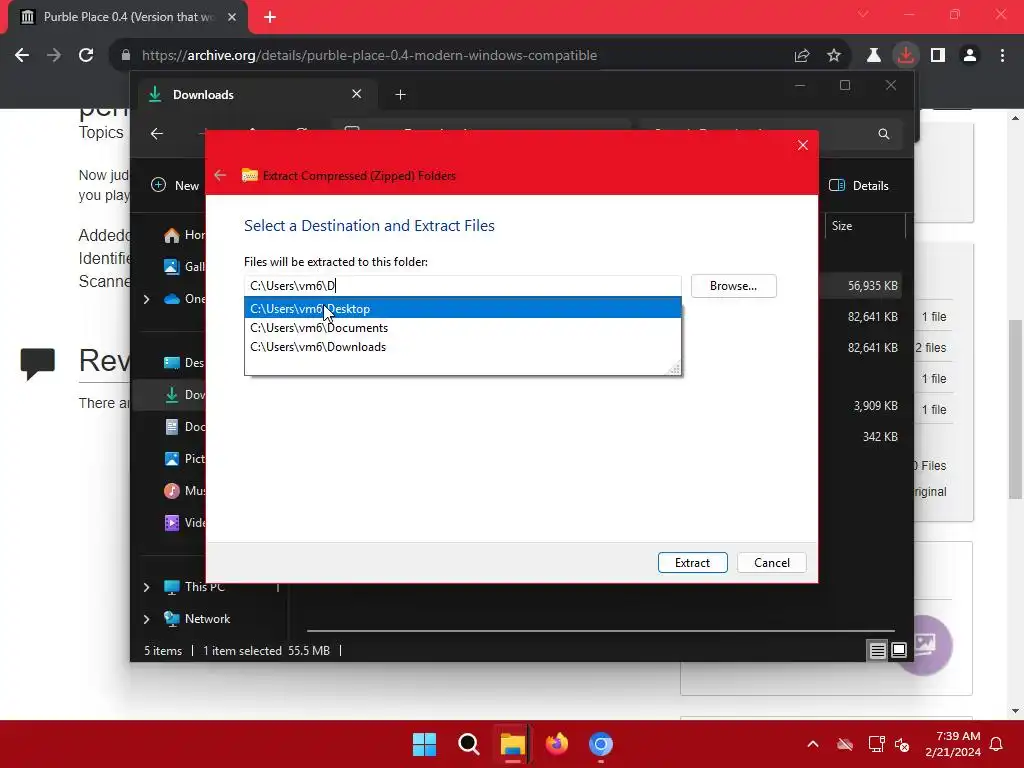Open Music quick access folder
The image size is (1024, 768).
click(184, 490)
